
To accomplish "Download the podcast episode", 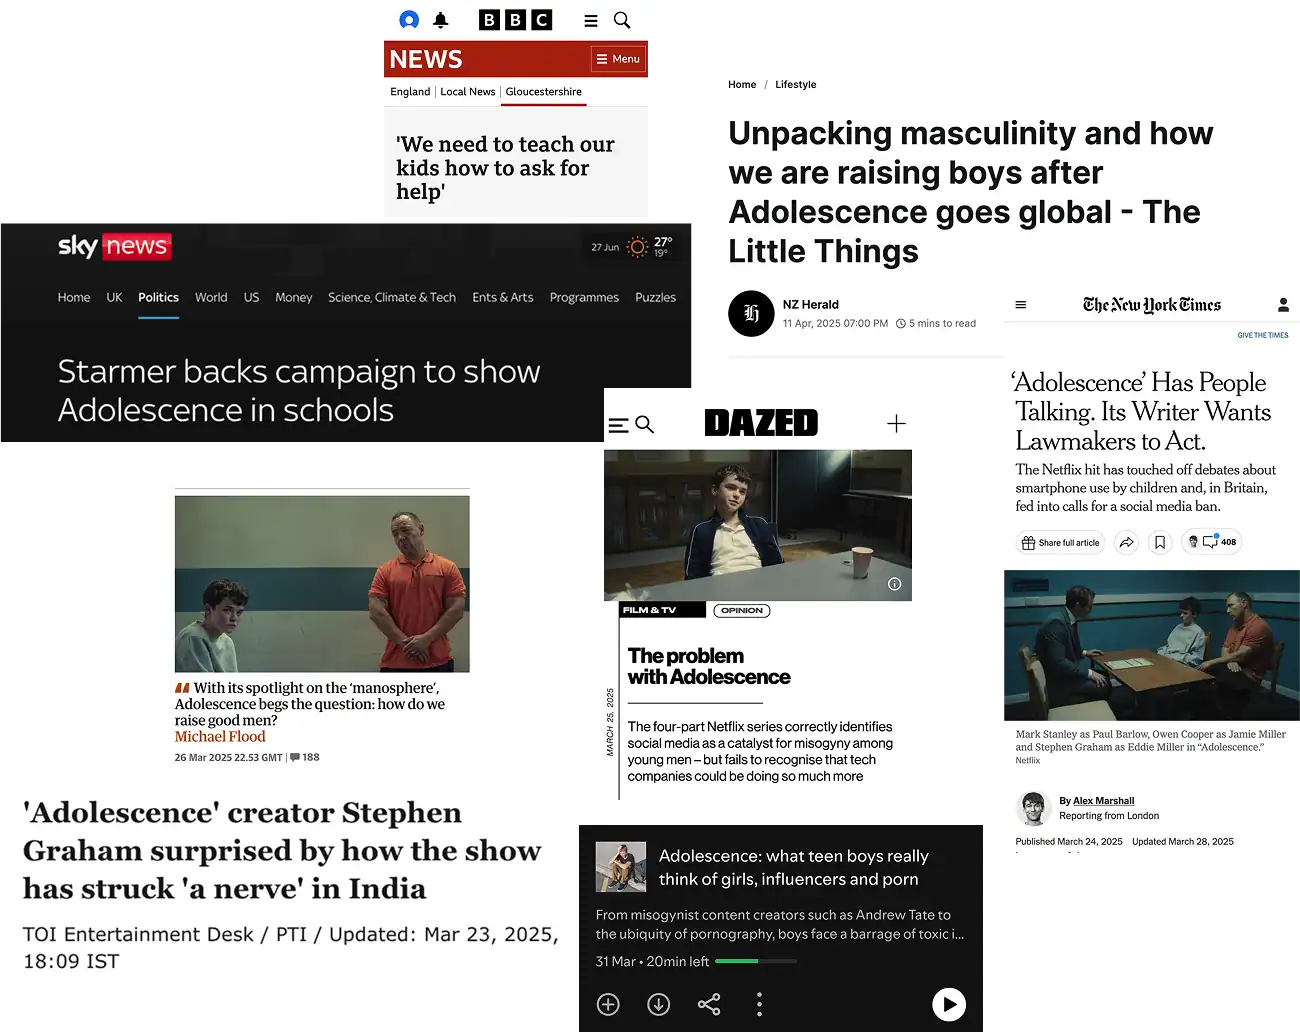I will click(x=658, y=1004).
